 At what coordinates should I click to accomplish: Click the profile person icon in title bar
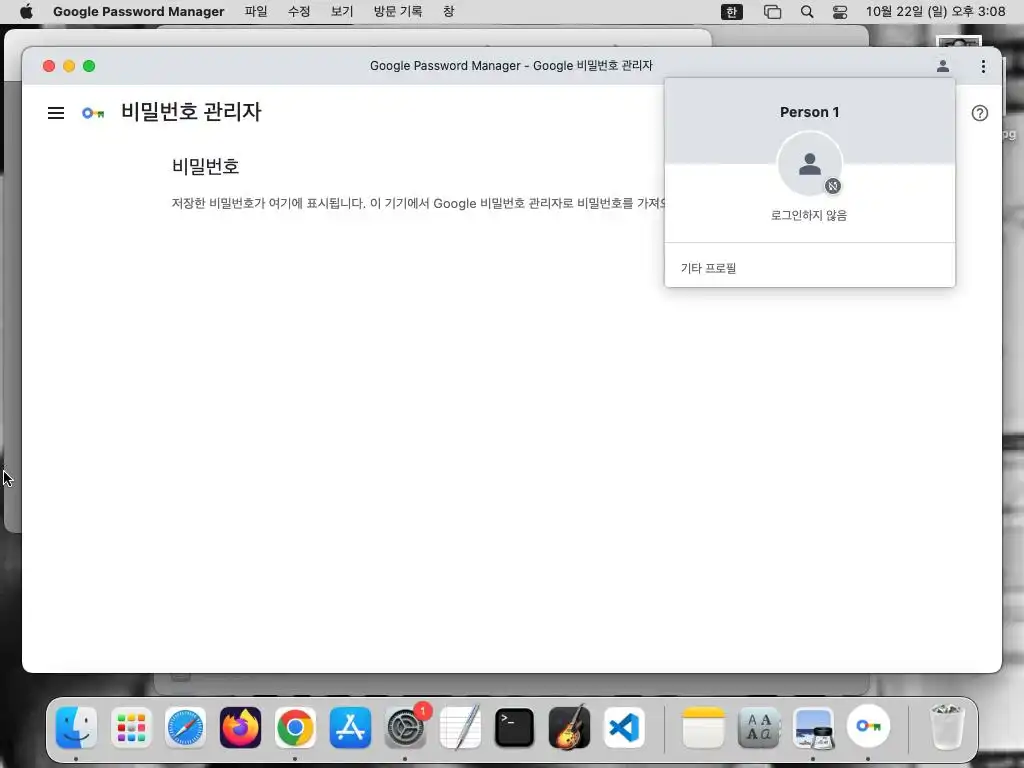(942, 66)
